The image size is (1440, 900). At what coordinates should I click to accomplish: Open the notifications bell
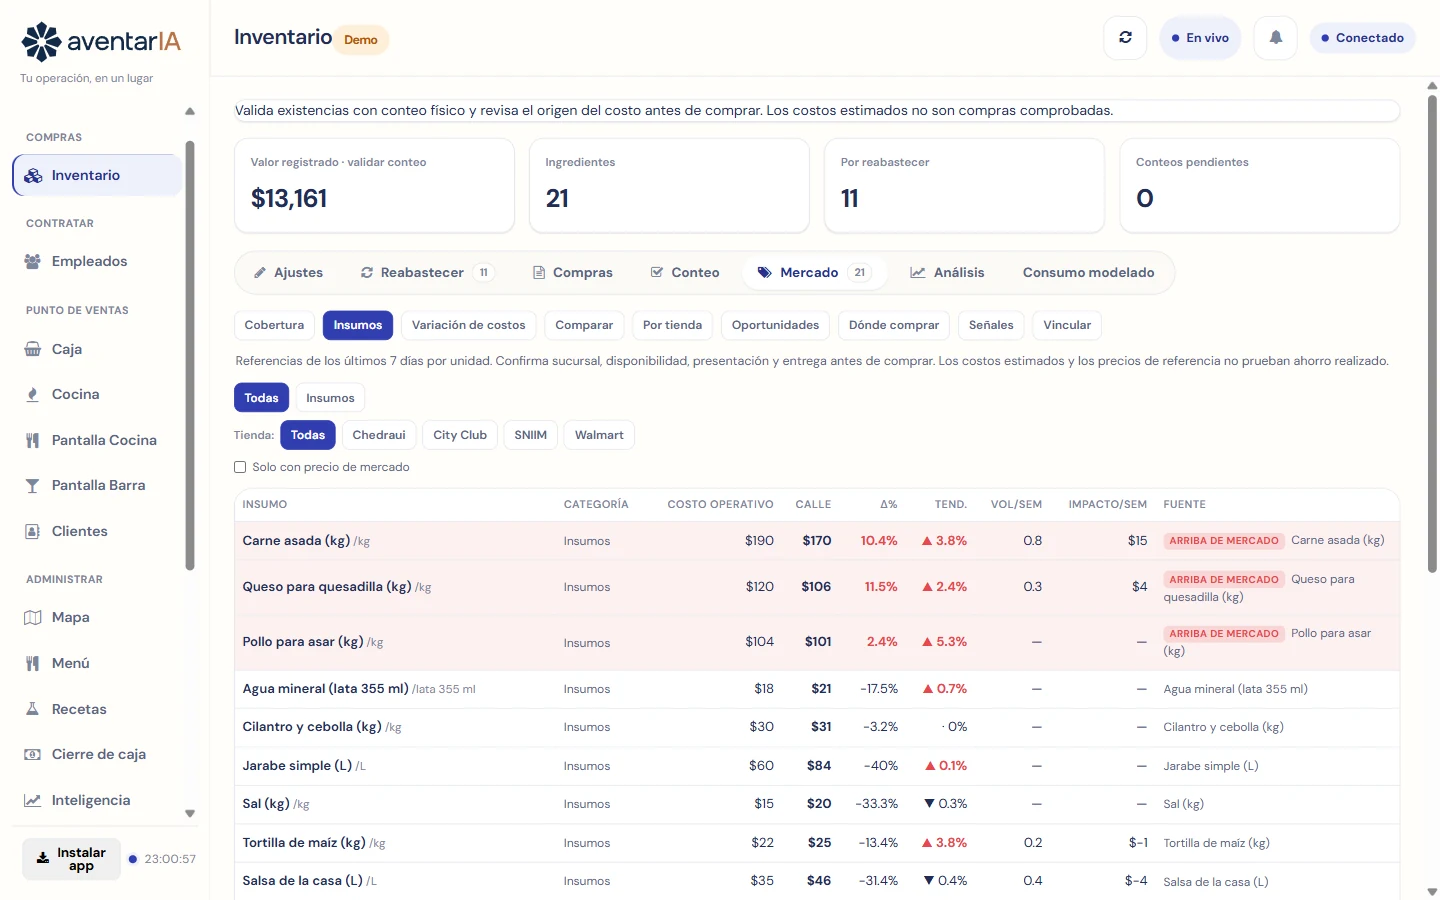tap(1276, 38)
